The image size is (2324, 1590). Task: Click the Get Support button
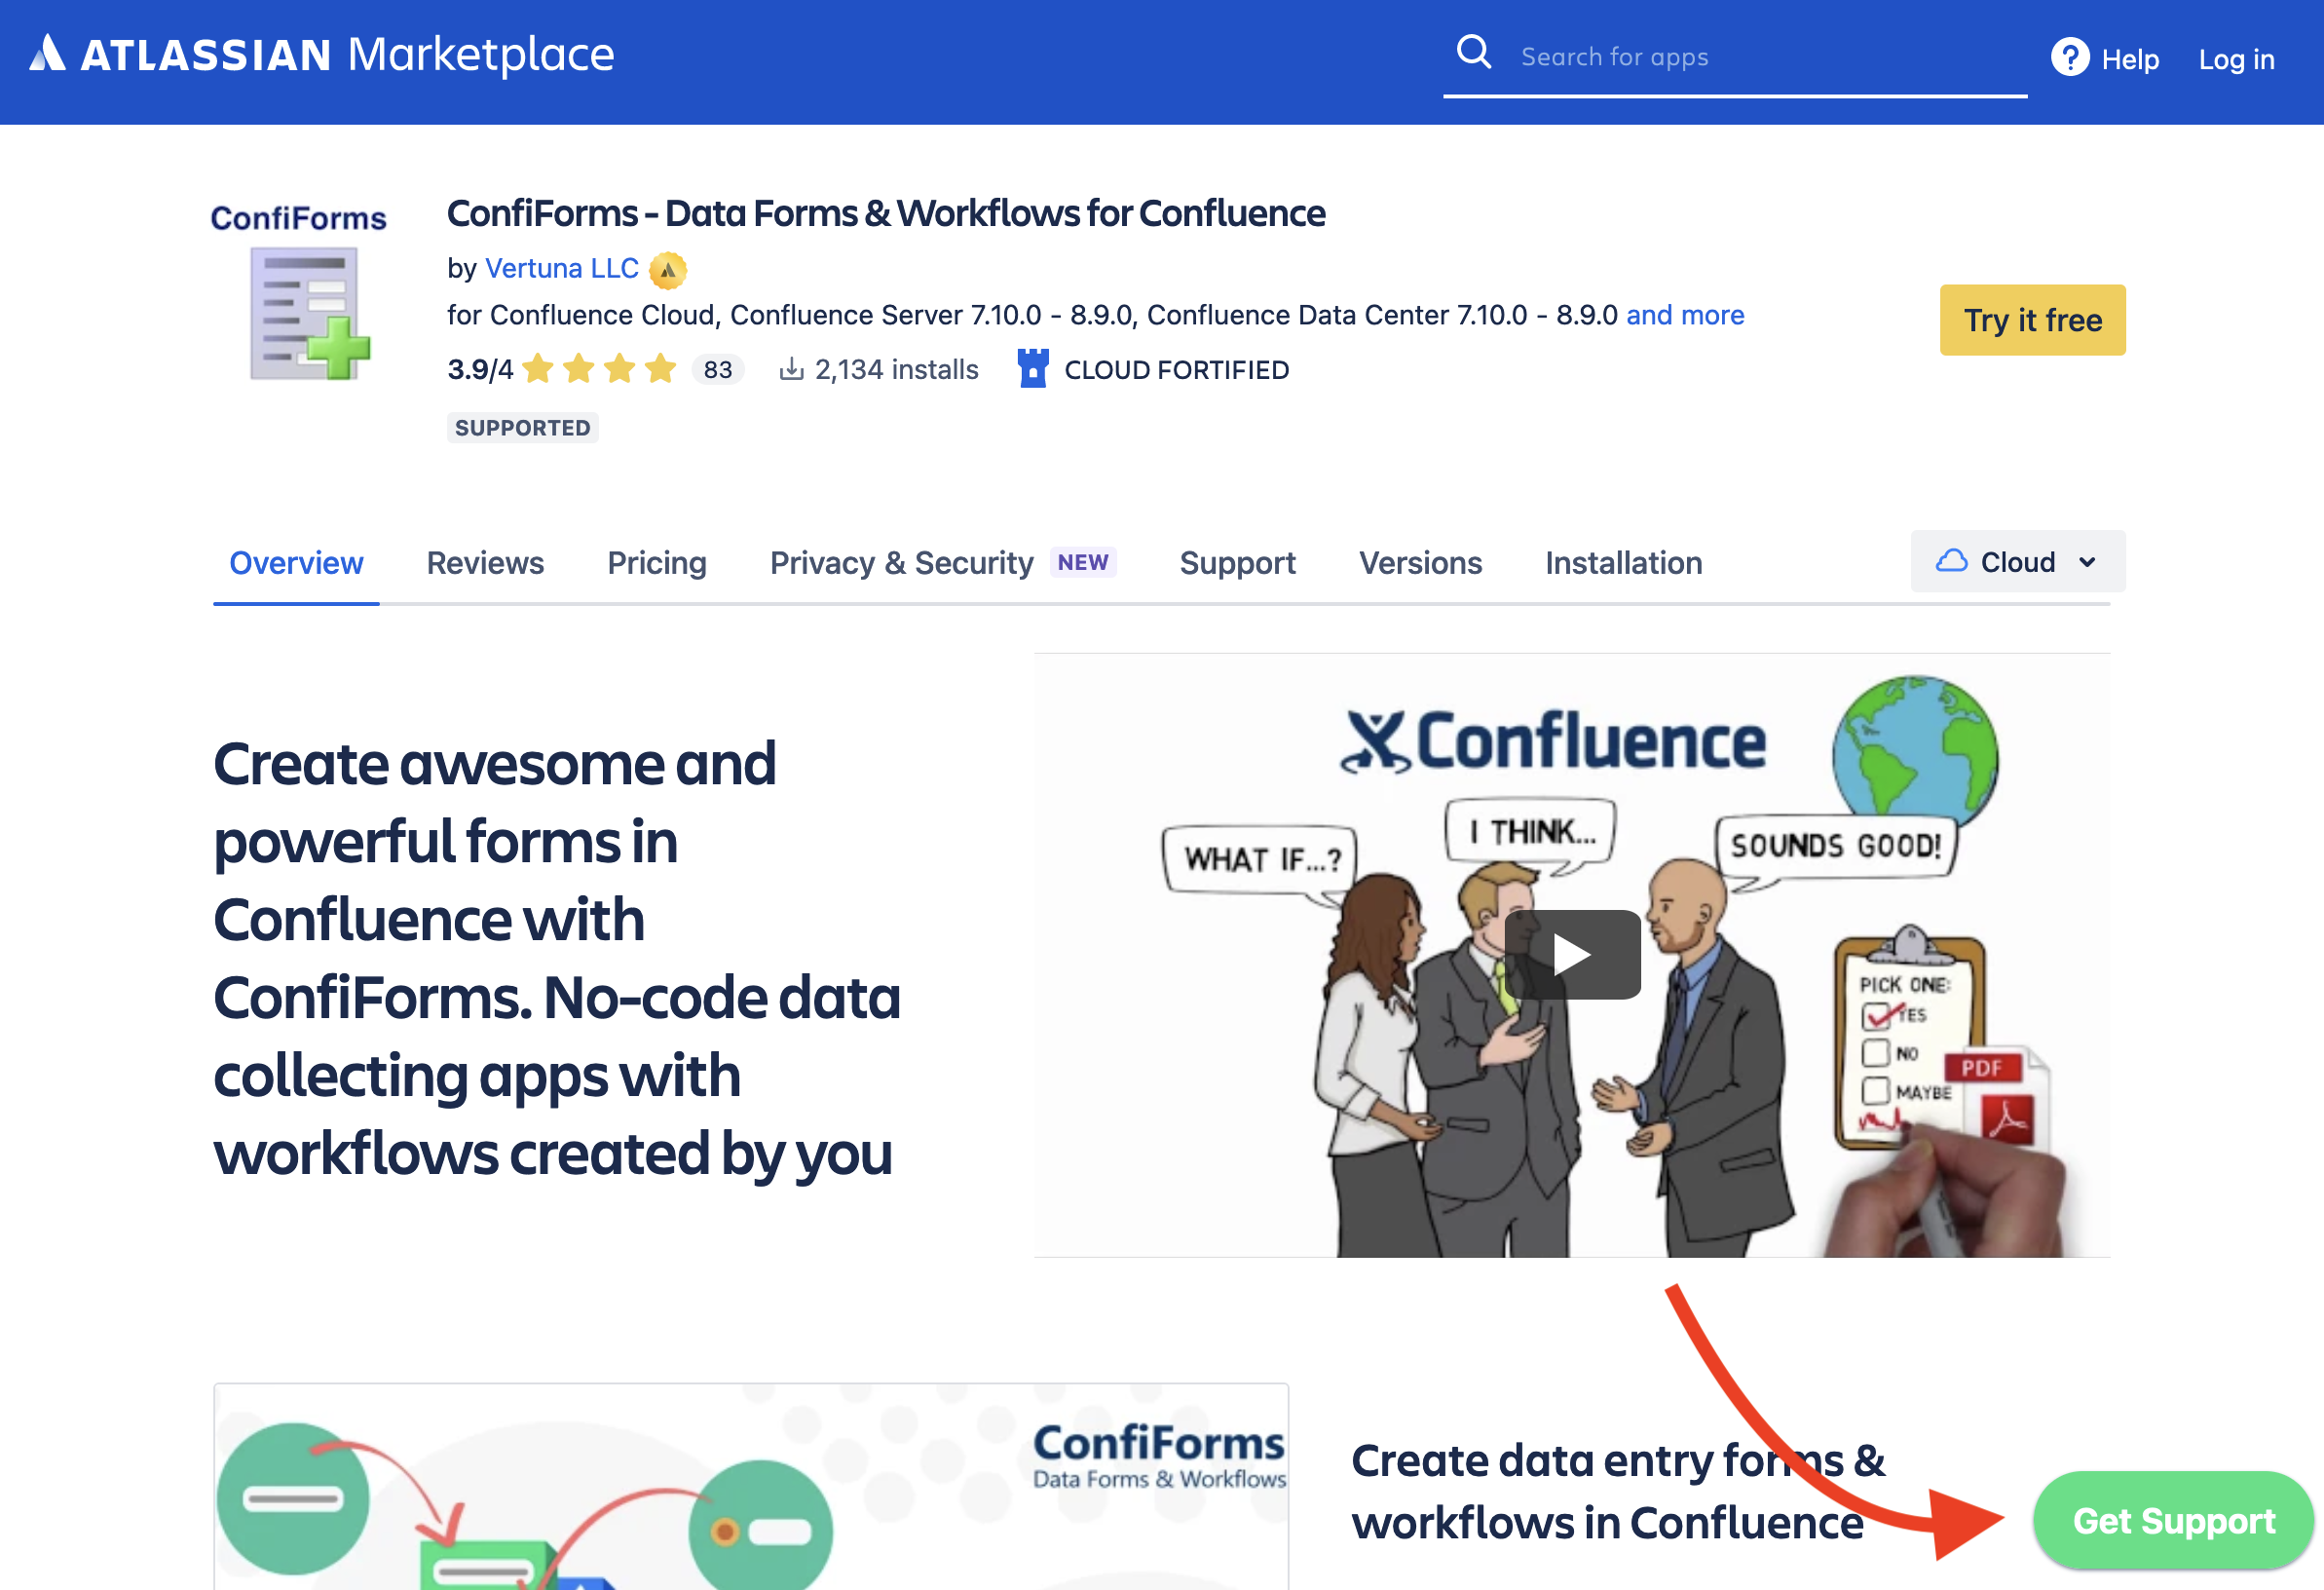(2173, 1520)
